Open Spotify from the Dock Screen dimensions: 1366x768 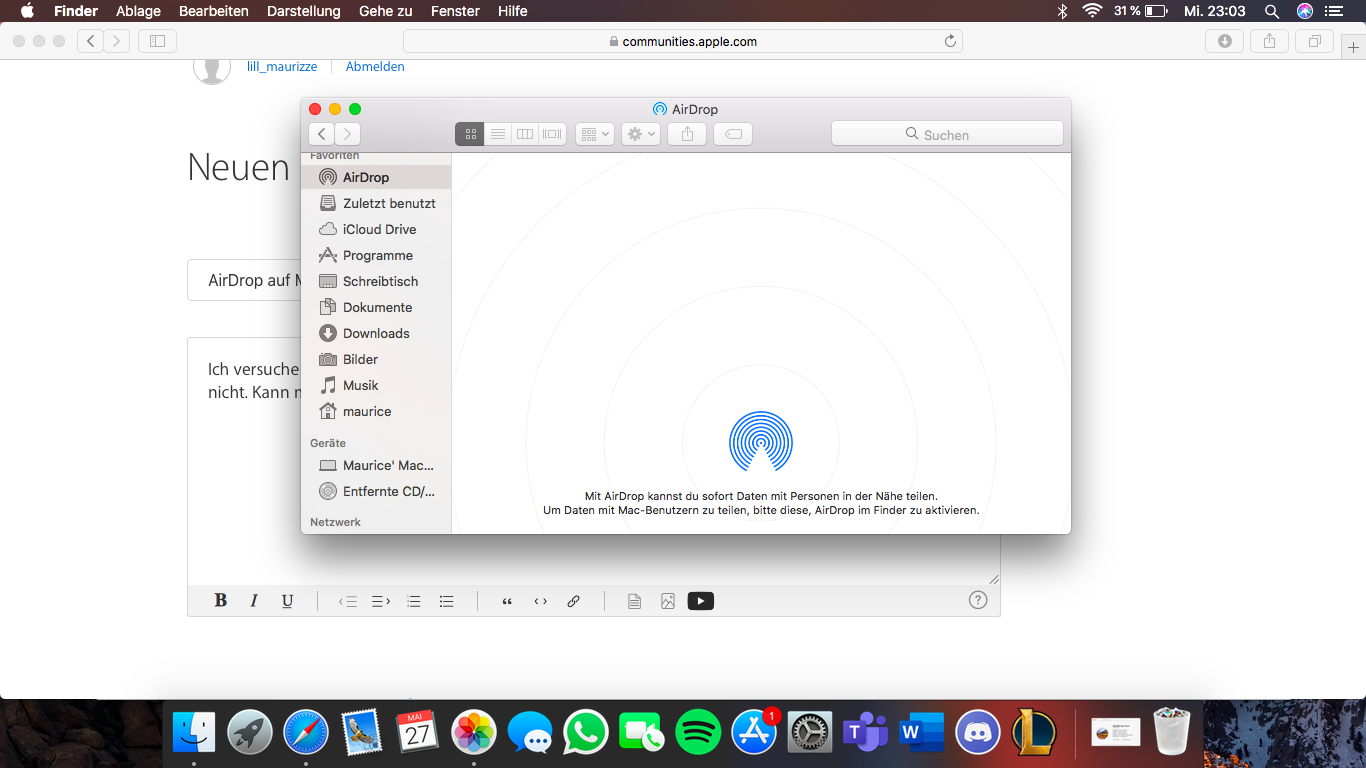698,733
